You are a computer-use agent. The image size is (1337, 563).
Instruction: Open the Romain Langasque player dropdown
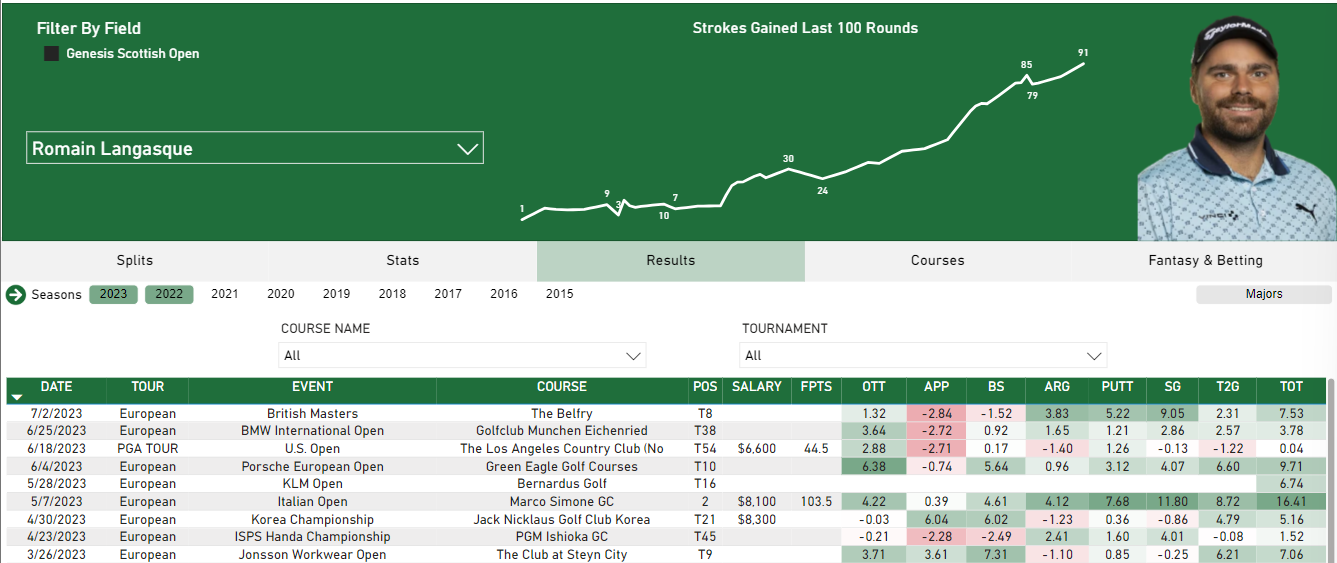click(255, 148)
